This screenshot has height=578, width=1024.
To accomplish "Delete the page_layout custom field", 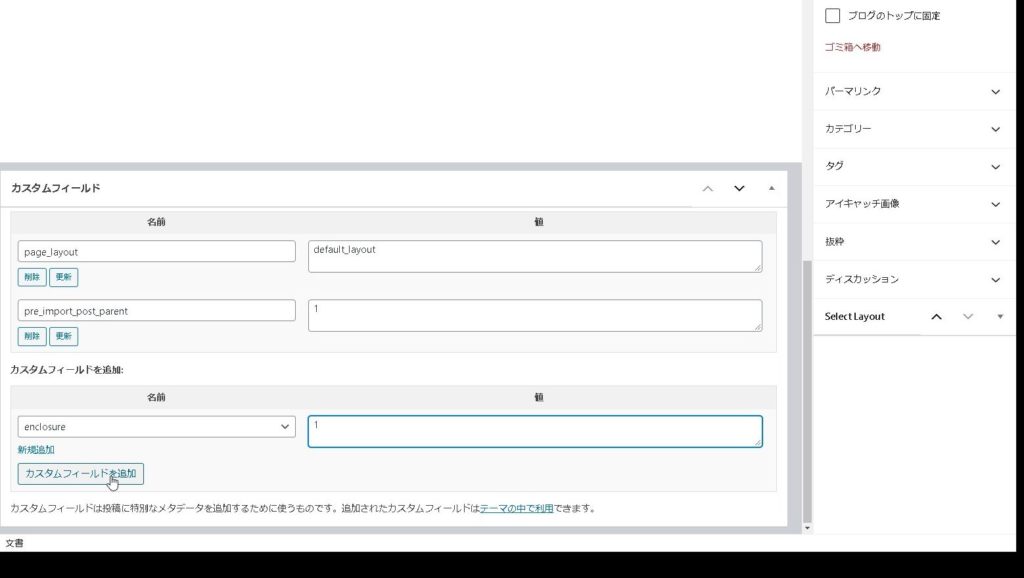I will 32,277.
